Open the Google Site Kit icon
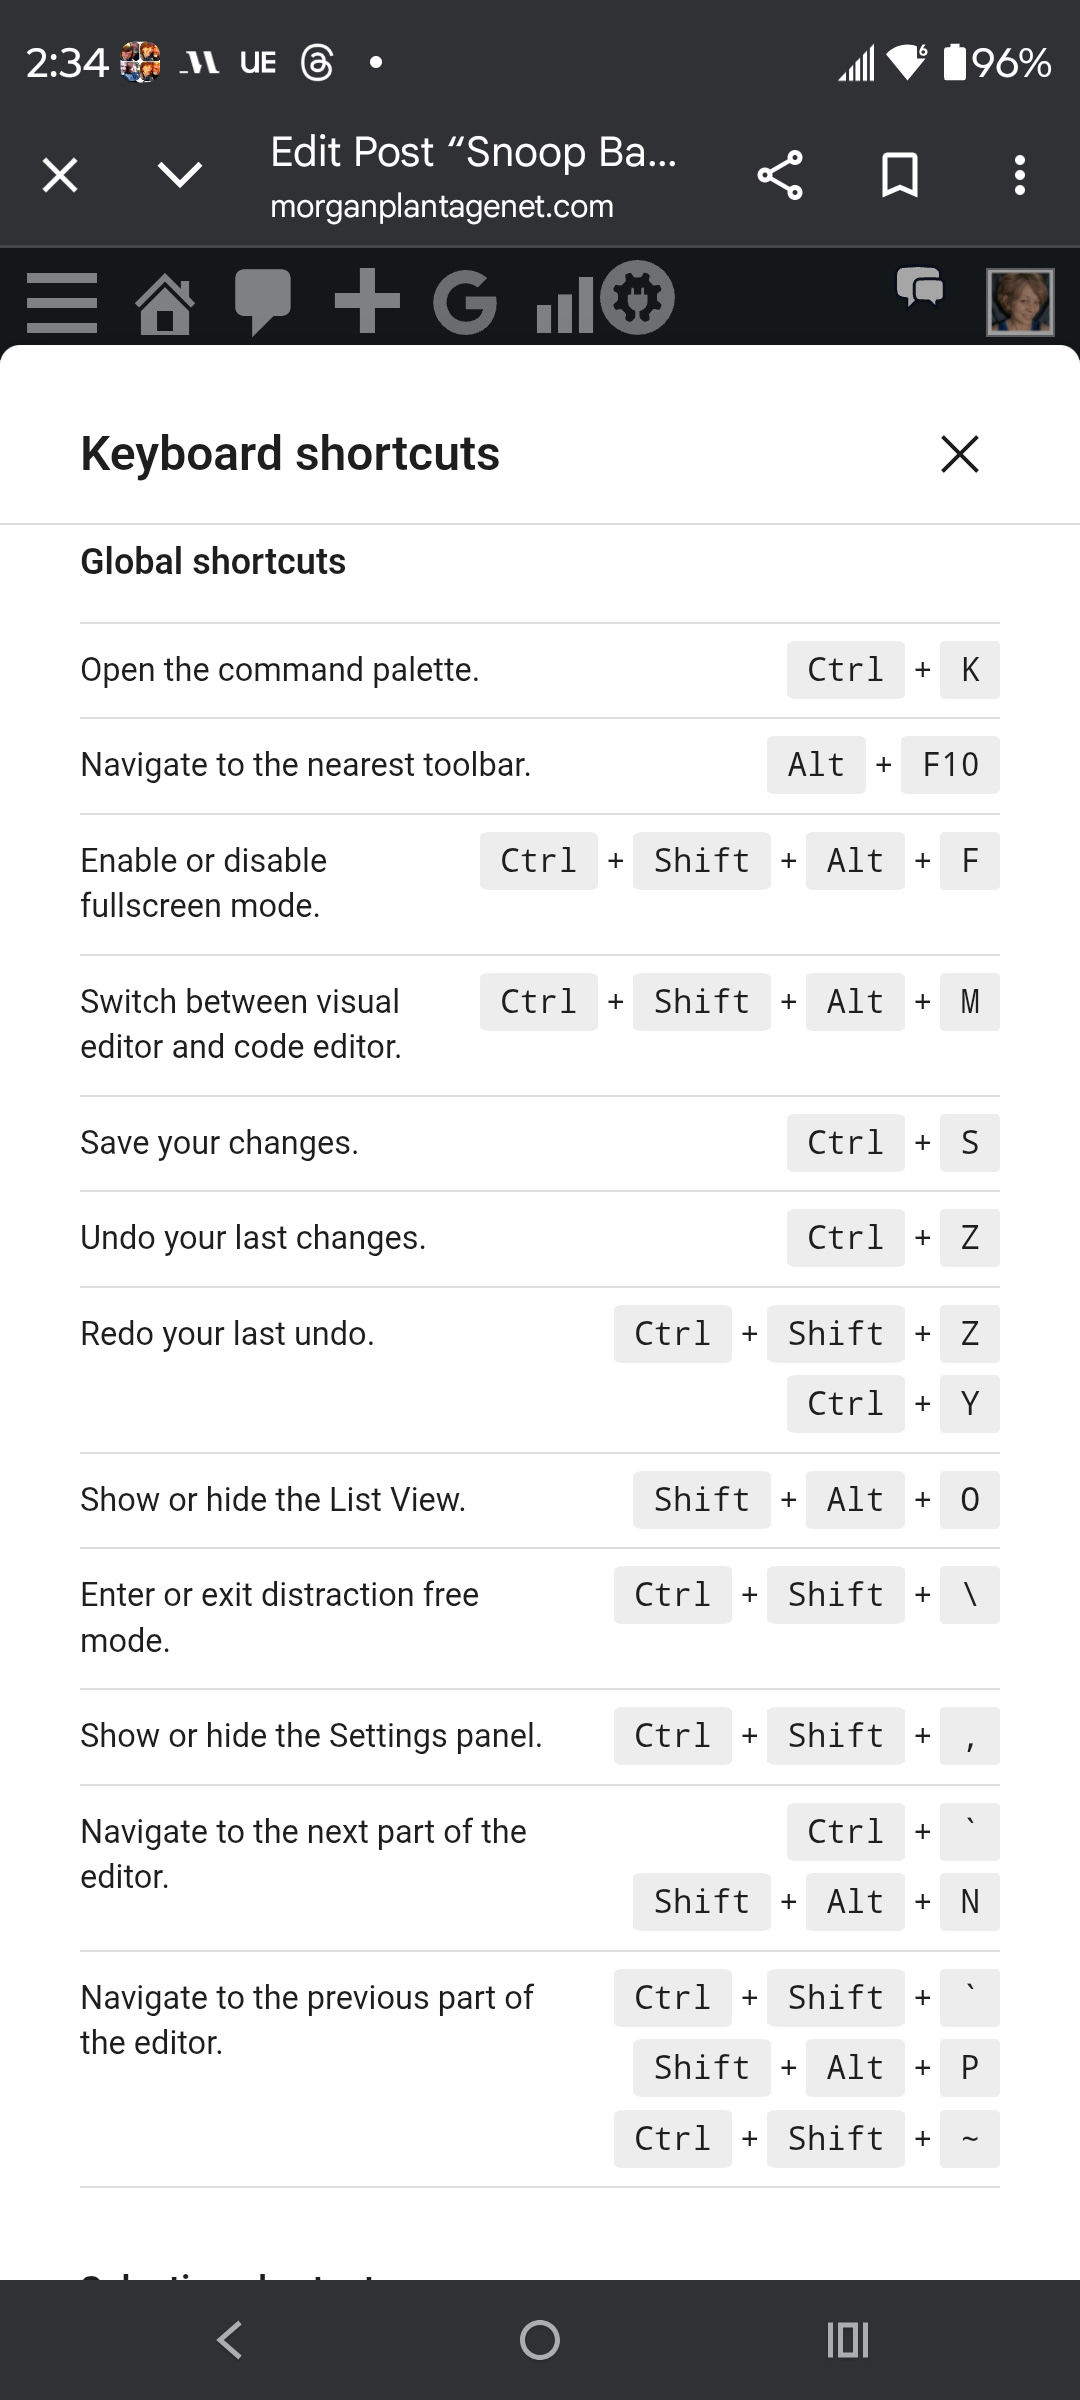Viewport: 1080px width, 2400px height. tap(465, 302)
